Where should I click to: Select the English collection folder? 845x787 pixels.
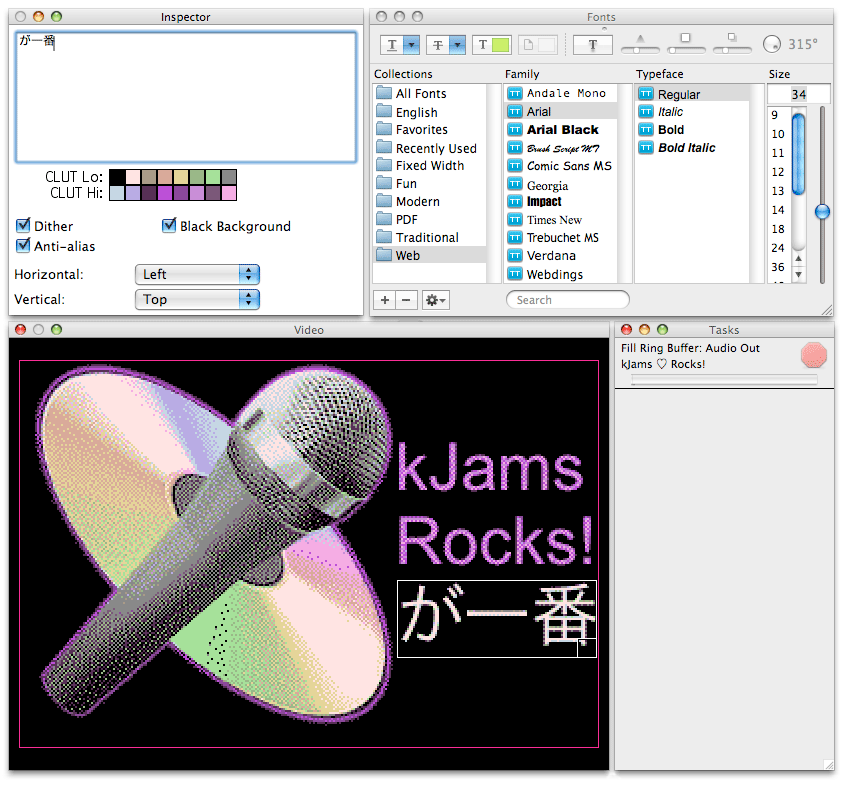tap(430, 112)
